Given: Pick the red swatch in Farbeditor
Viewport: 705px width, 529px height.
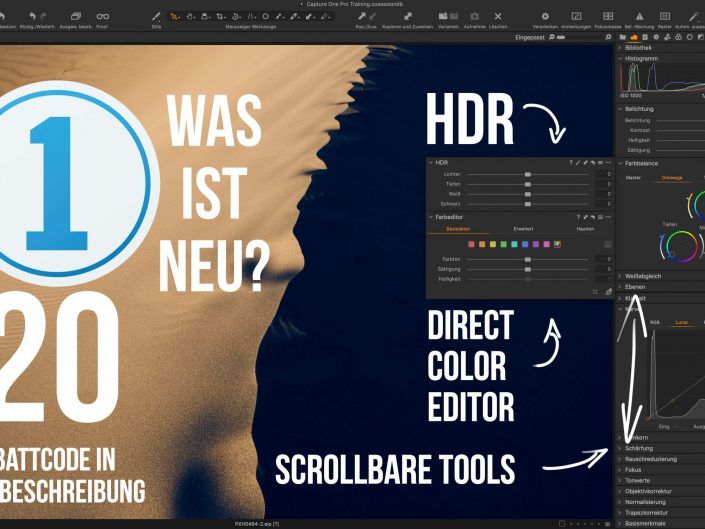Looking at the screenshot, I should [471, 244].
